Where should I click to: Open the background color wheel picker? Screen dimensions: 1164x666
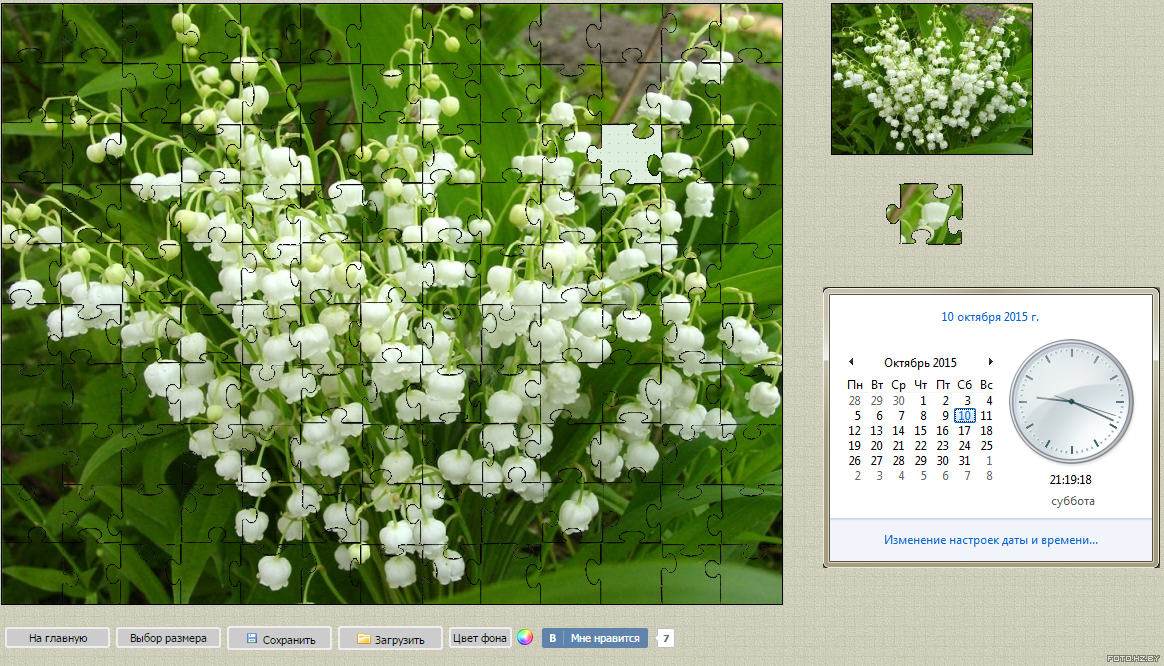[525, 638]
